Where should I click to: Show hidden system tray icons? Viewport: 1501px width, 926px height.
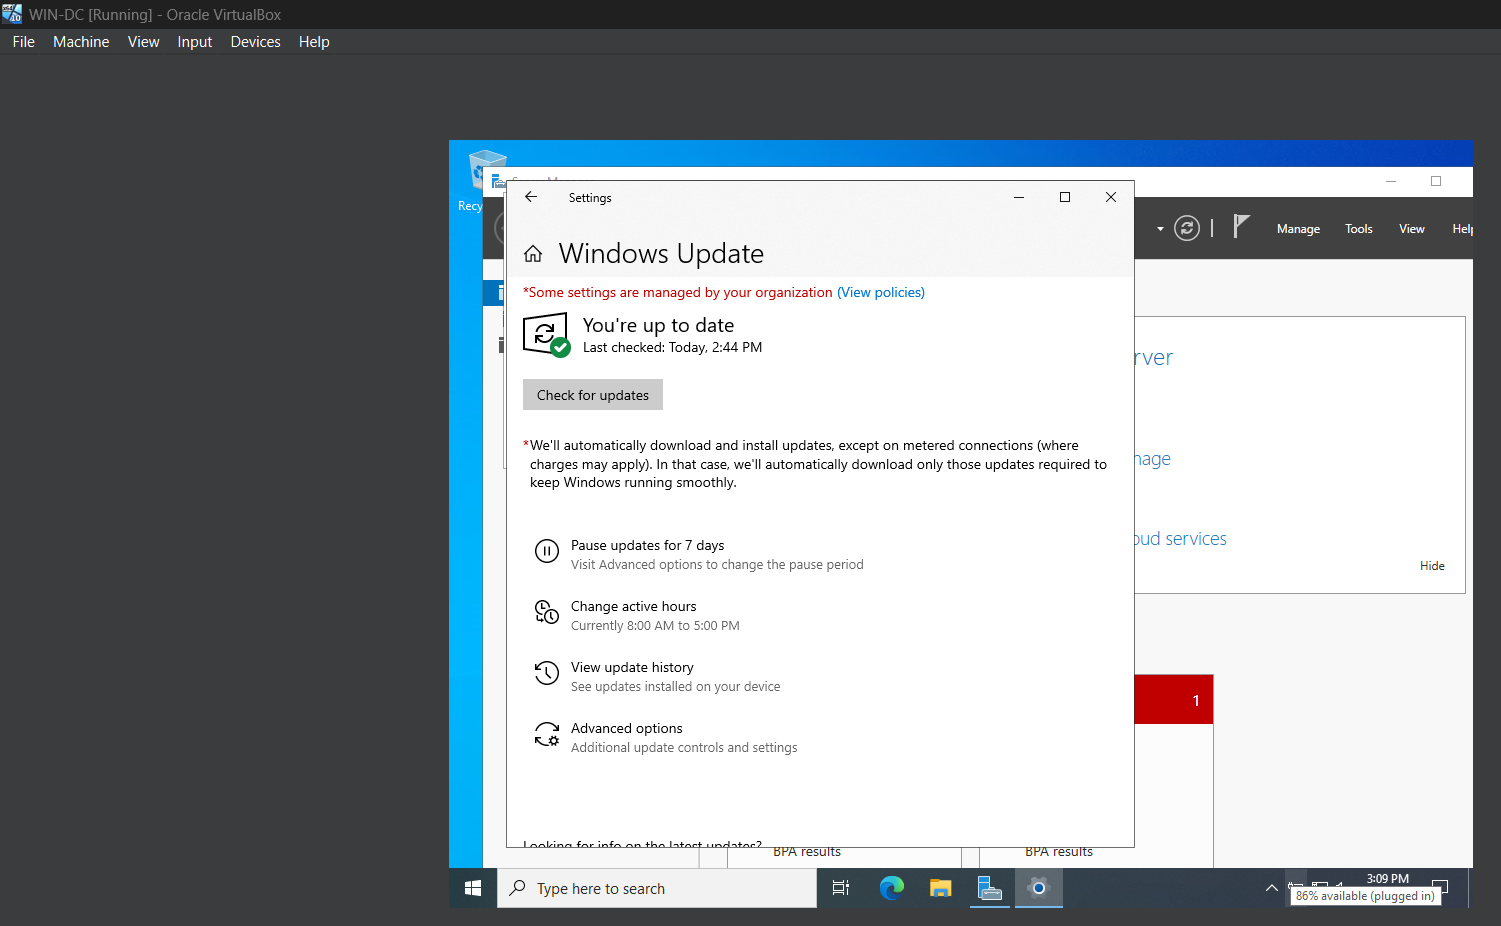pyautogui.click(x=1271, y=888)
